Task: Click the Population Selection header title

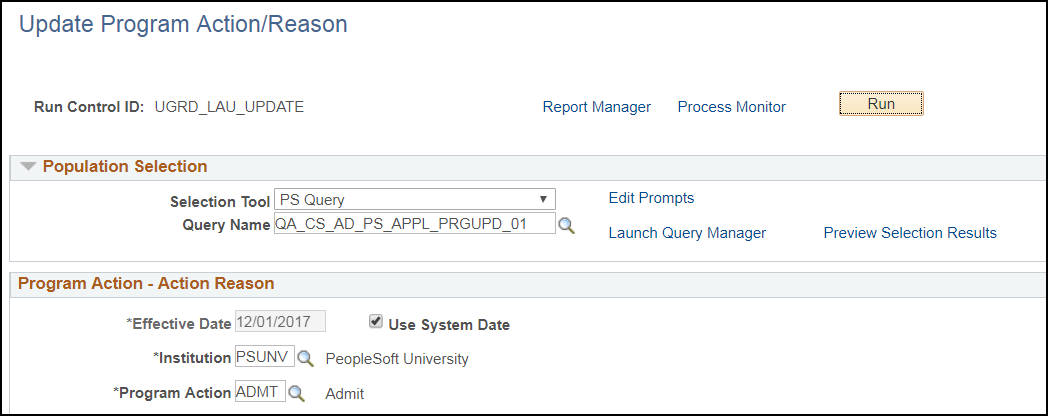Action: pyautogui.click(x=125, y=167)
